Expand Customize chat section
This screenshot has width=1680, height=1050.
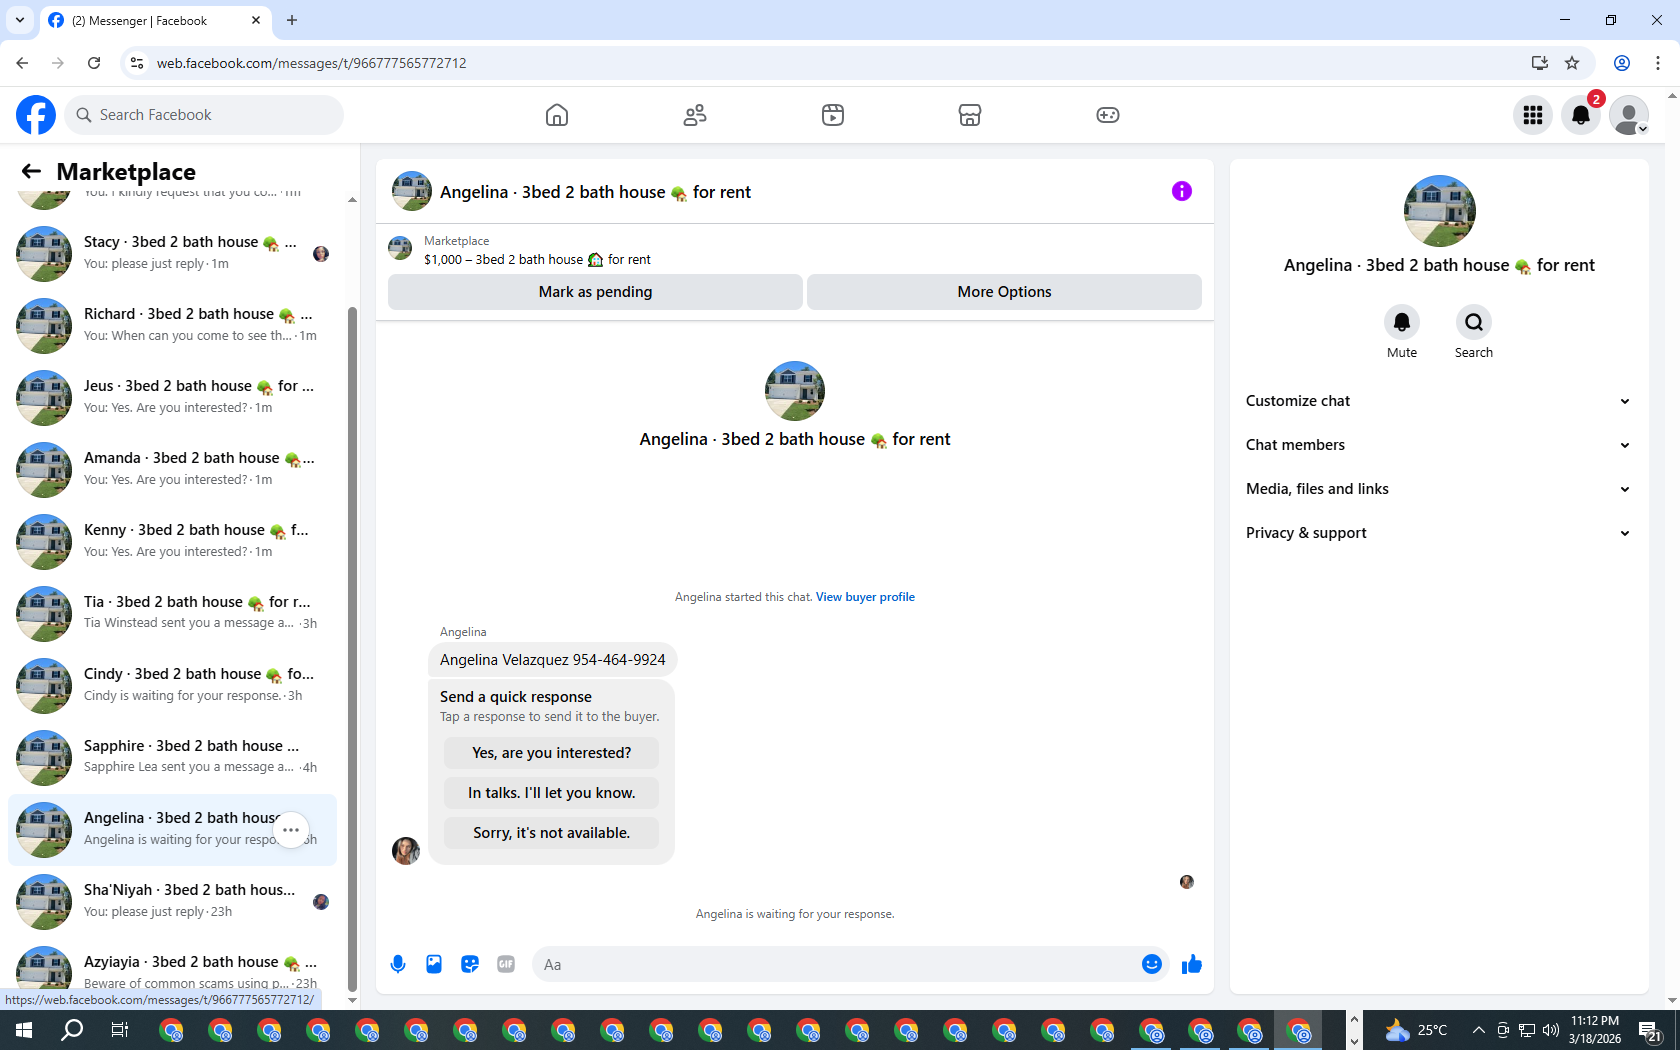point(1438,401)
